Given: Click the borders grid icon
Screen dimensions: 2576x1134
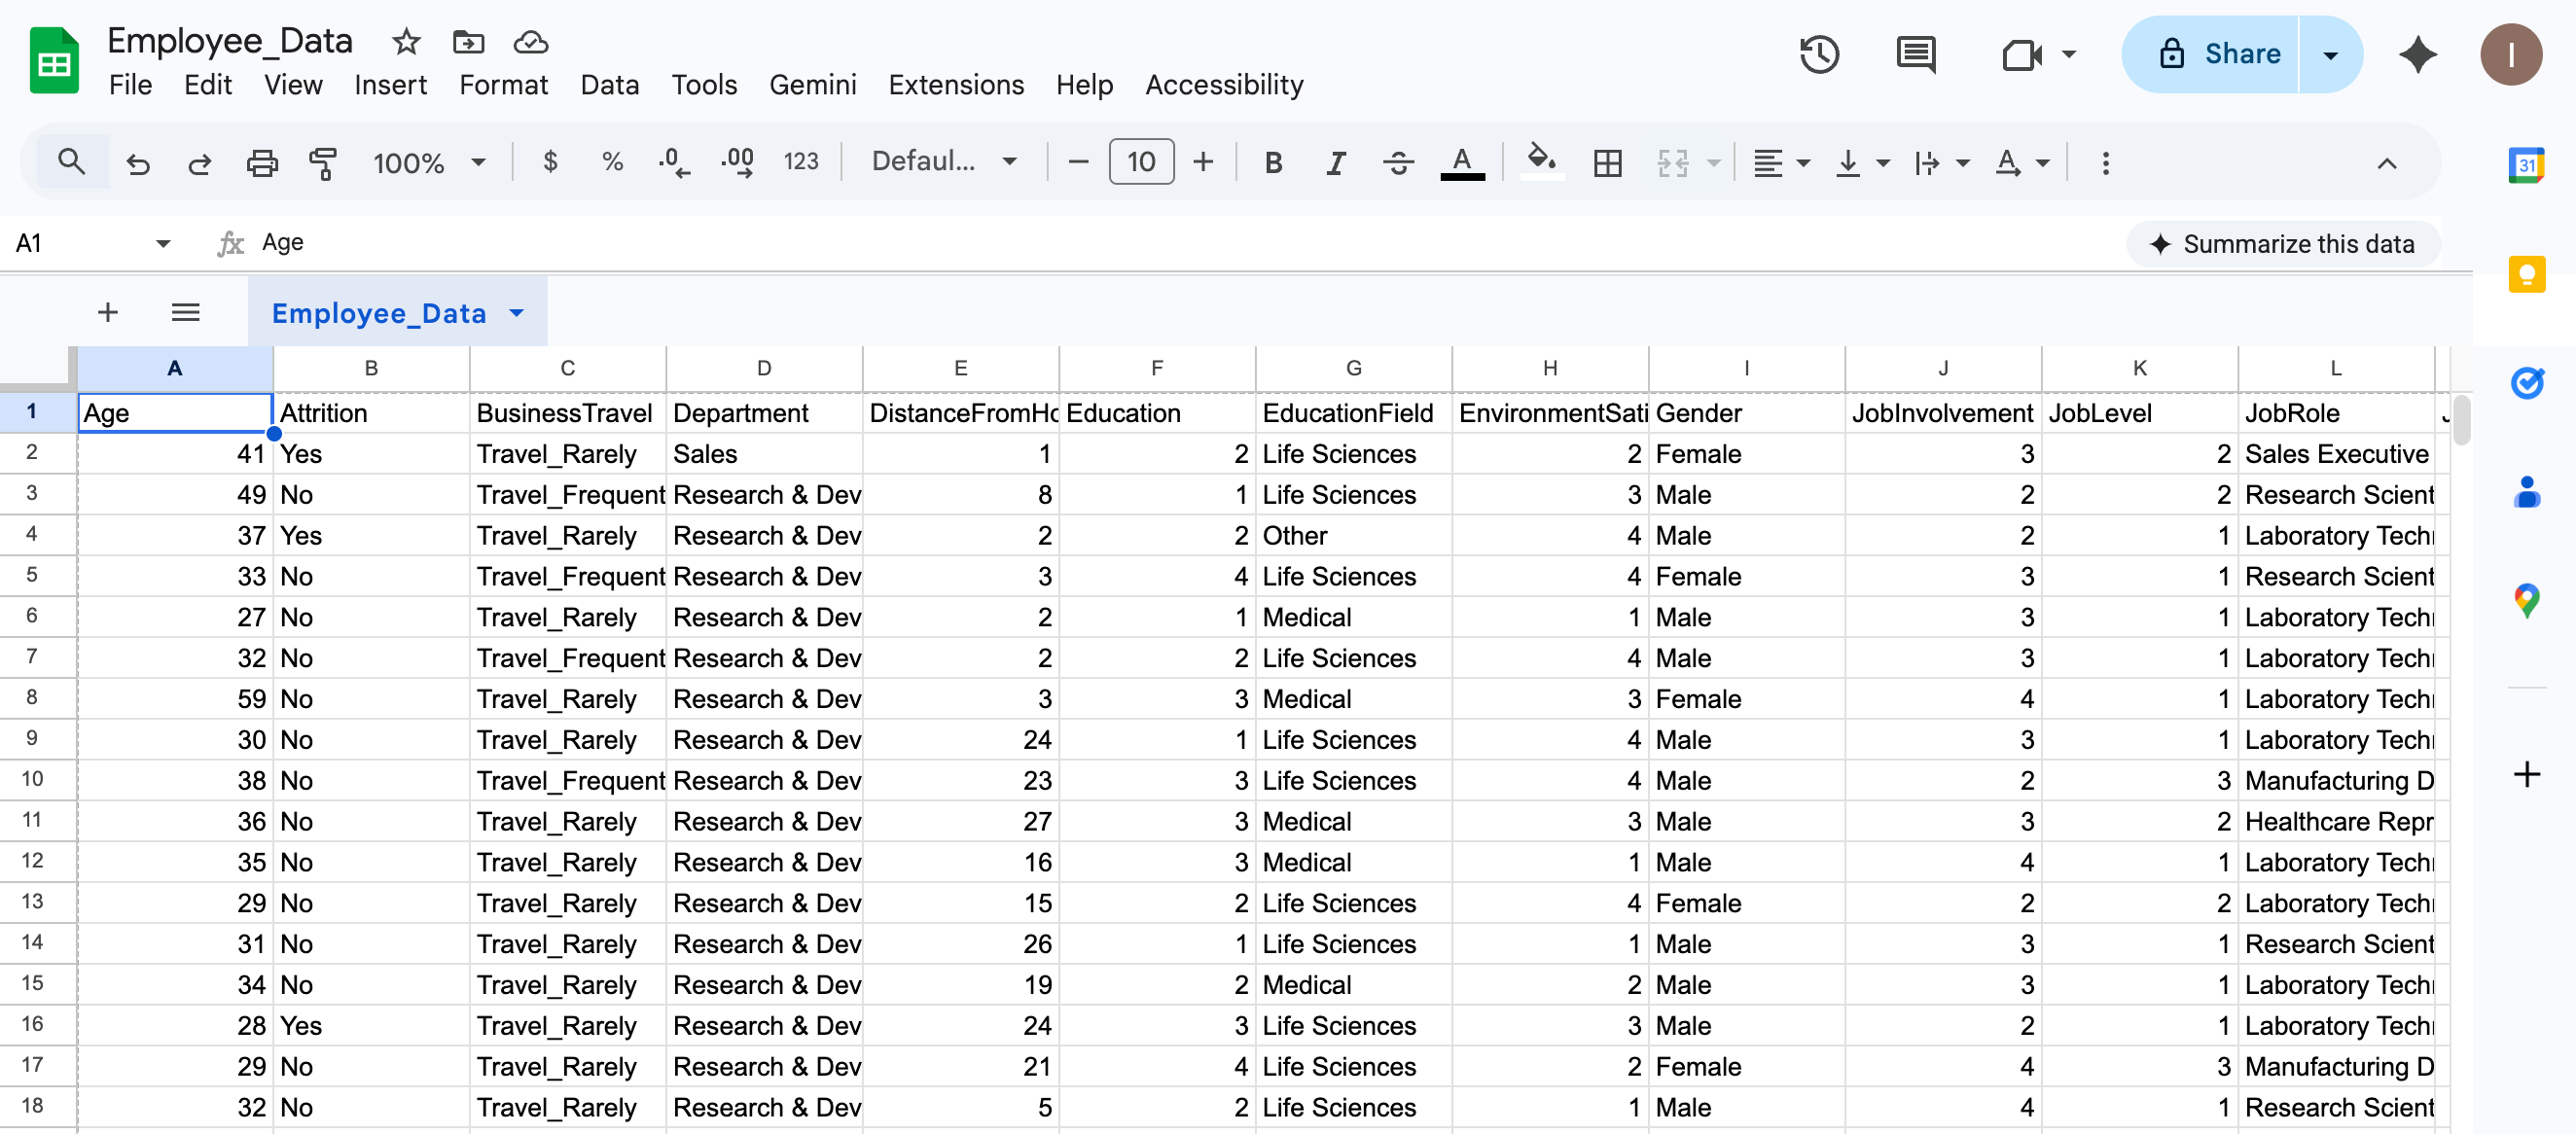Looking at the screenshot, I should click(1607, 162).
